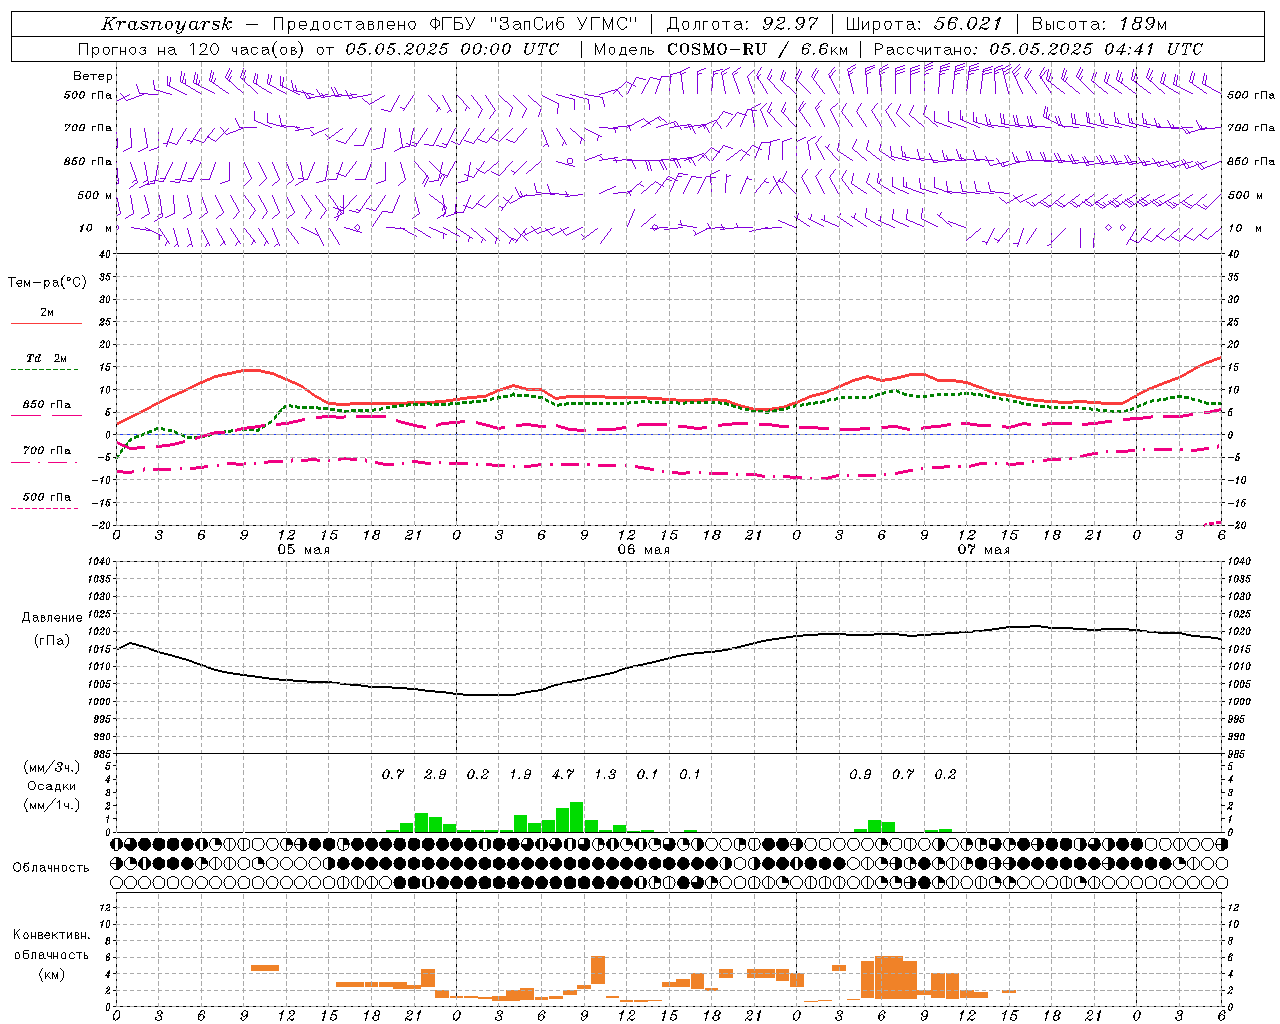Select the 'Тем-ра(°C)' temperature panel label
1280x1024 pixels.
coord(47,283)
